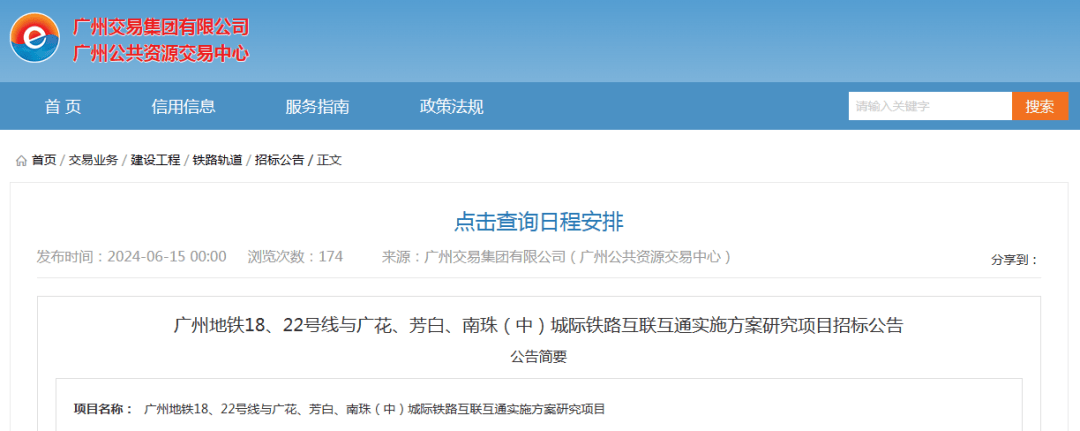Focus the 请输入关键字 search field
The image size is (1080, 431).
930,106
